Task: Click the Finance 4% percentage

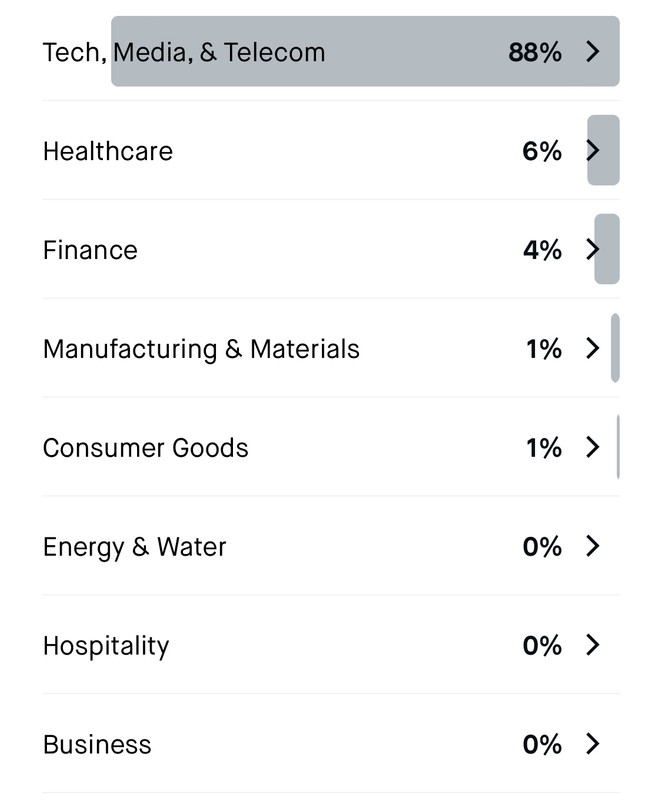Action: tap(542, 250)
